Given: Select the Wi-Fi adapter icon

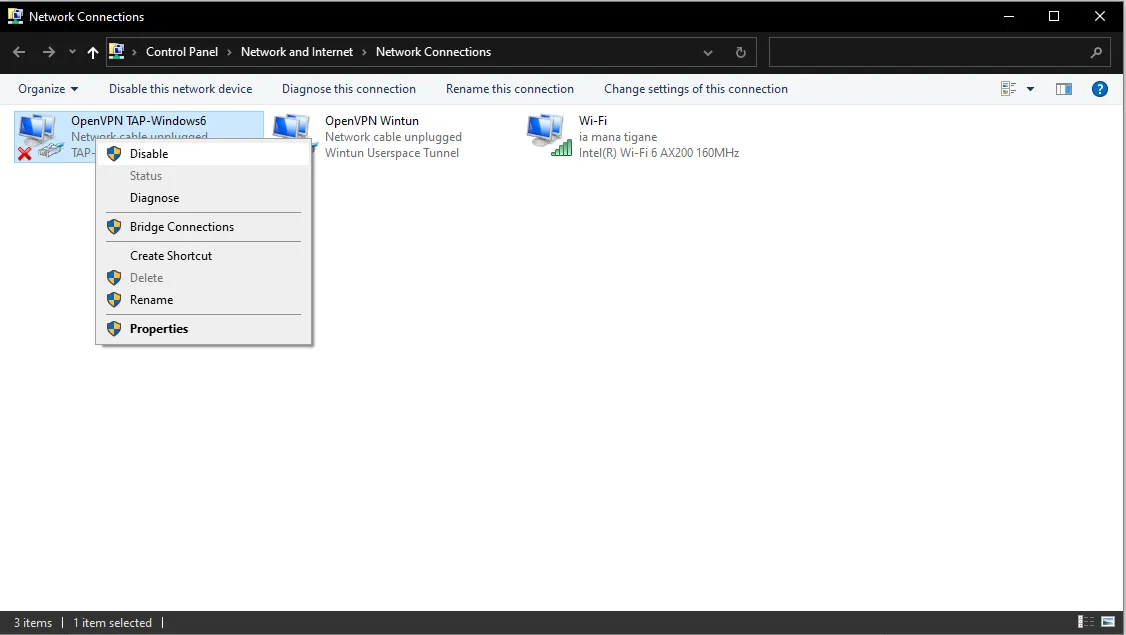Looking at the screenshot, I should (x=549, y=135).
